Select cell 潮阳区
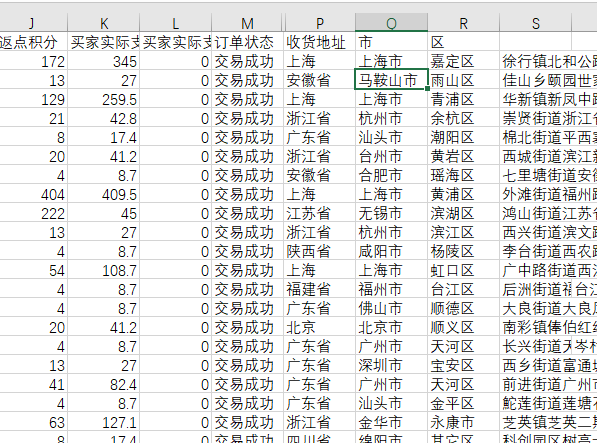Viewport: 597px width, 443px height. (463, 137)
